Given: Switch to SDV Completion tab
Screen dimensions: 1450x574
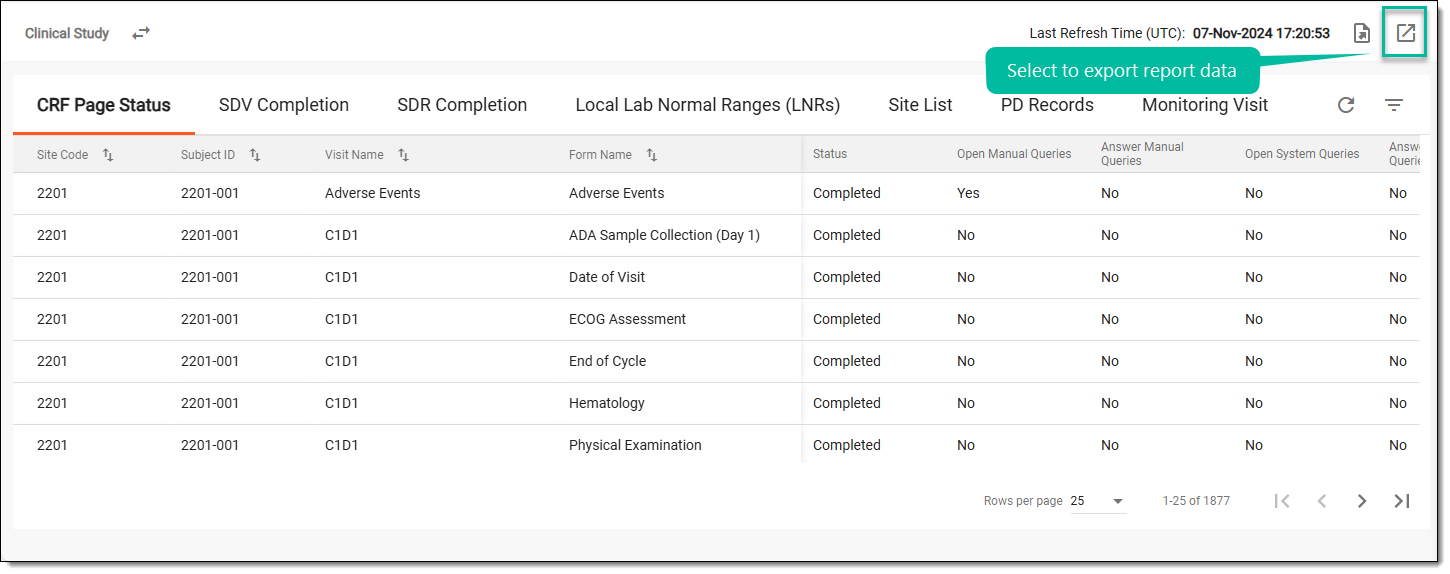Looking at the screenshot, I should (x=284, y=105).
